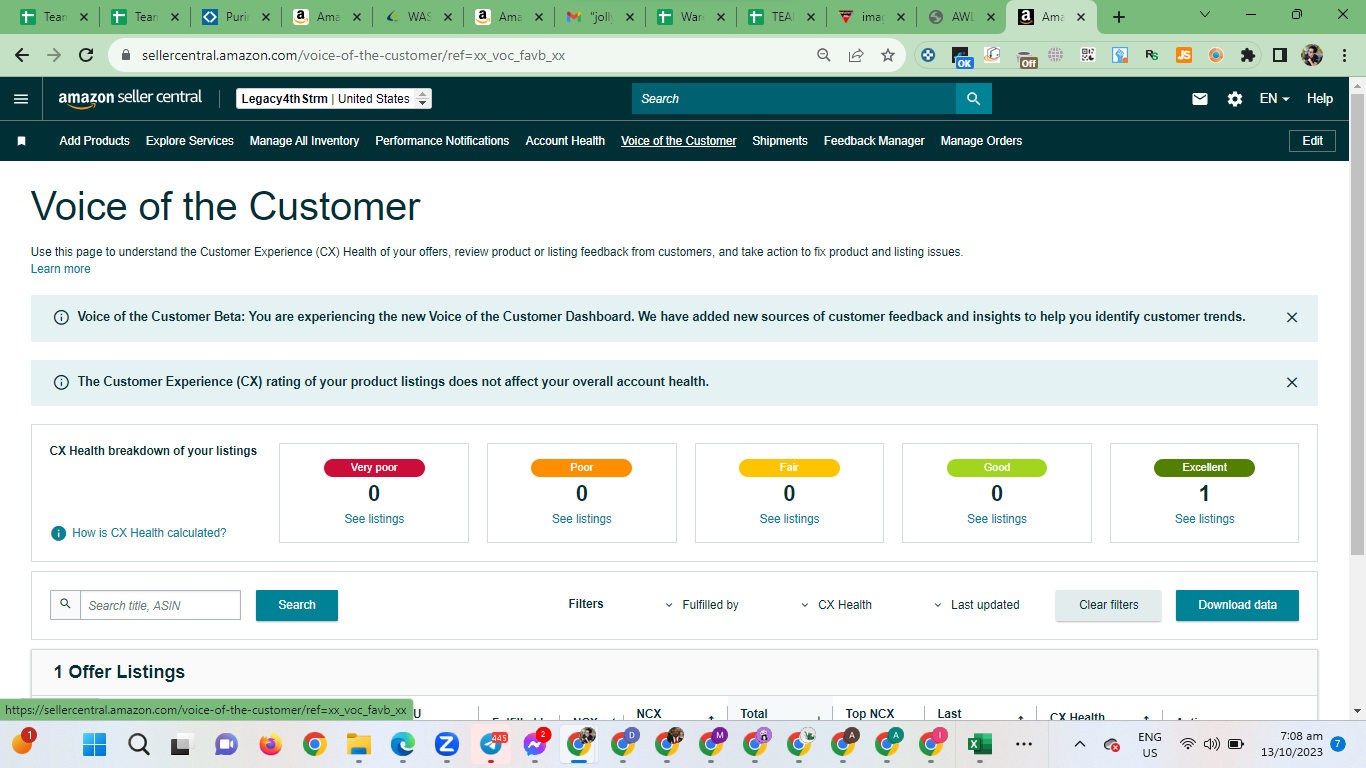The height and width of the screenshot is (768, 1366).
Task: Show more taskbar apps overflow
Action: [1024, 744]
